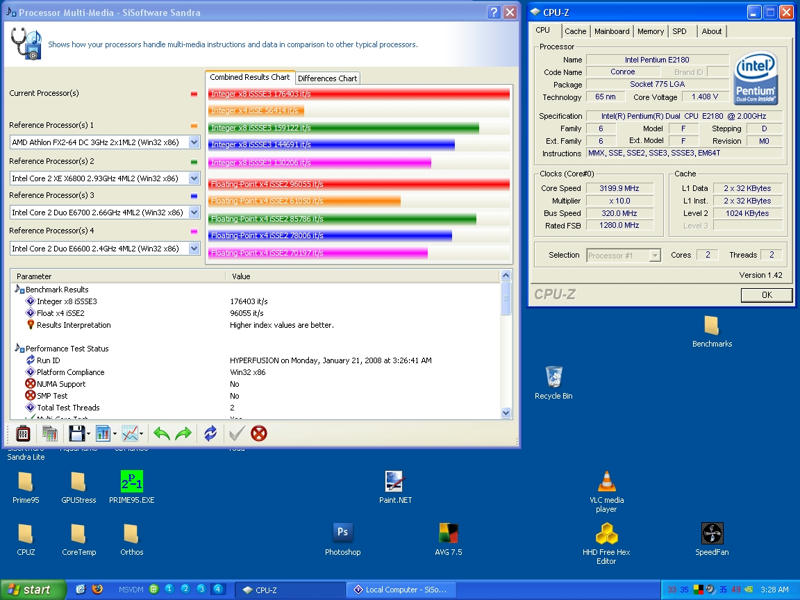
Task: Select the SpeedFan desktop icon
Action: pos(712,540)
